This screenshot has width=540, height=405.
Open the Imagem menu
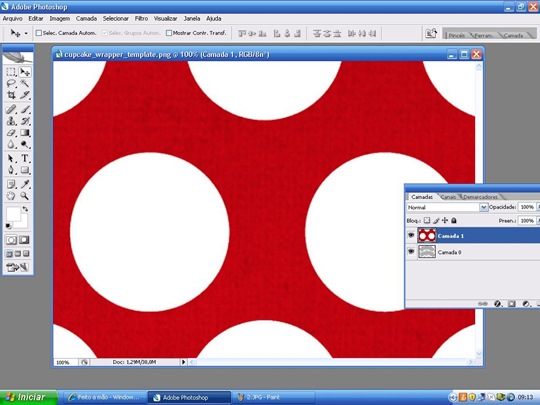[x=60, y=19]
